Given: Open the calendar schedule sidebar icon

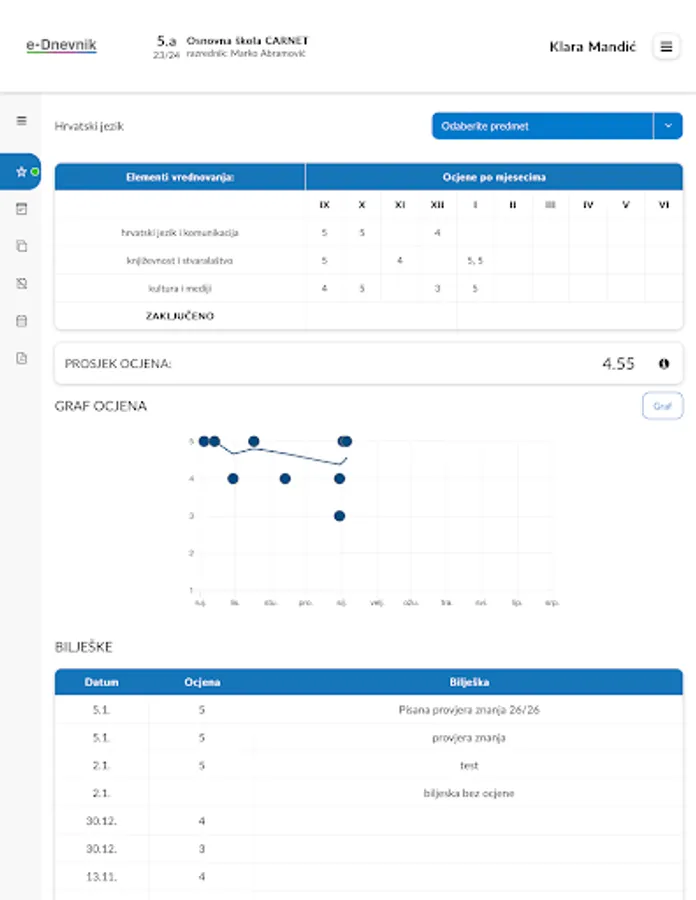Looking at the screenshot, I should [22, 321].
